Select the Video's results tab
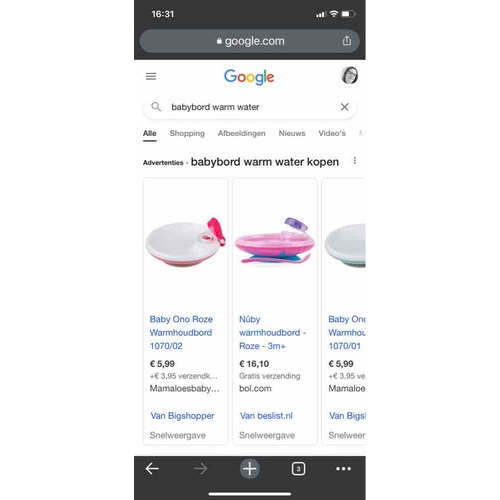500x500 pixels. click(x=332, y=133)
